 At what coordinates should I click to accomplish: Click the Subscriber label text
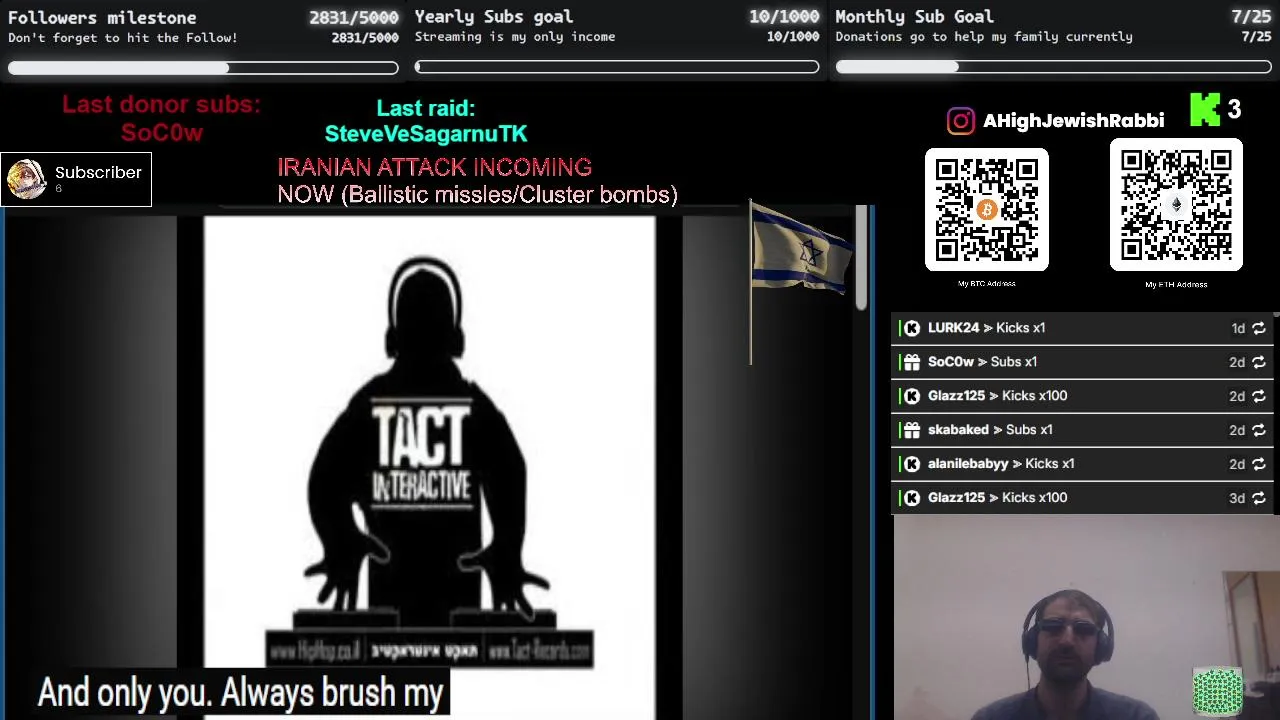[x=98, y=173]
